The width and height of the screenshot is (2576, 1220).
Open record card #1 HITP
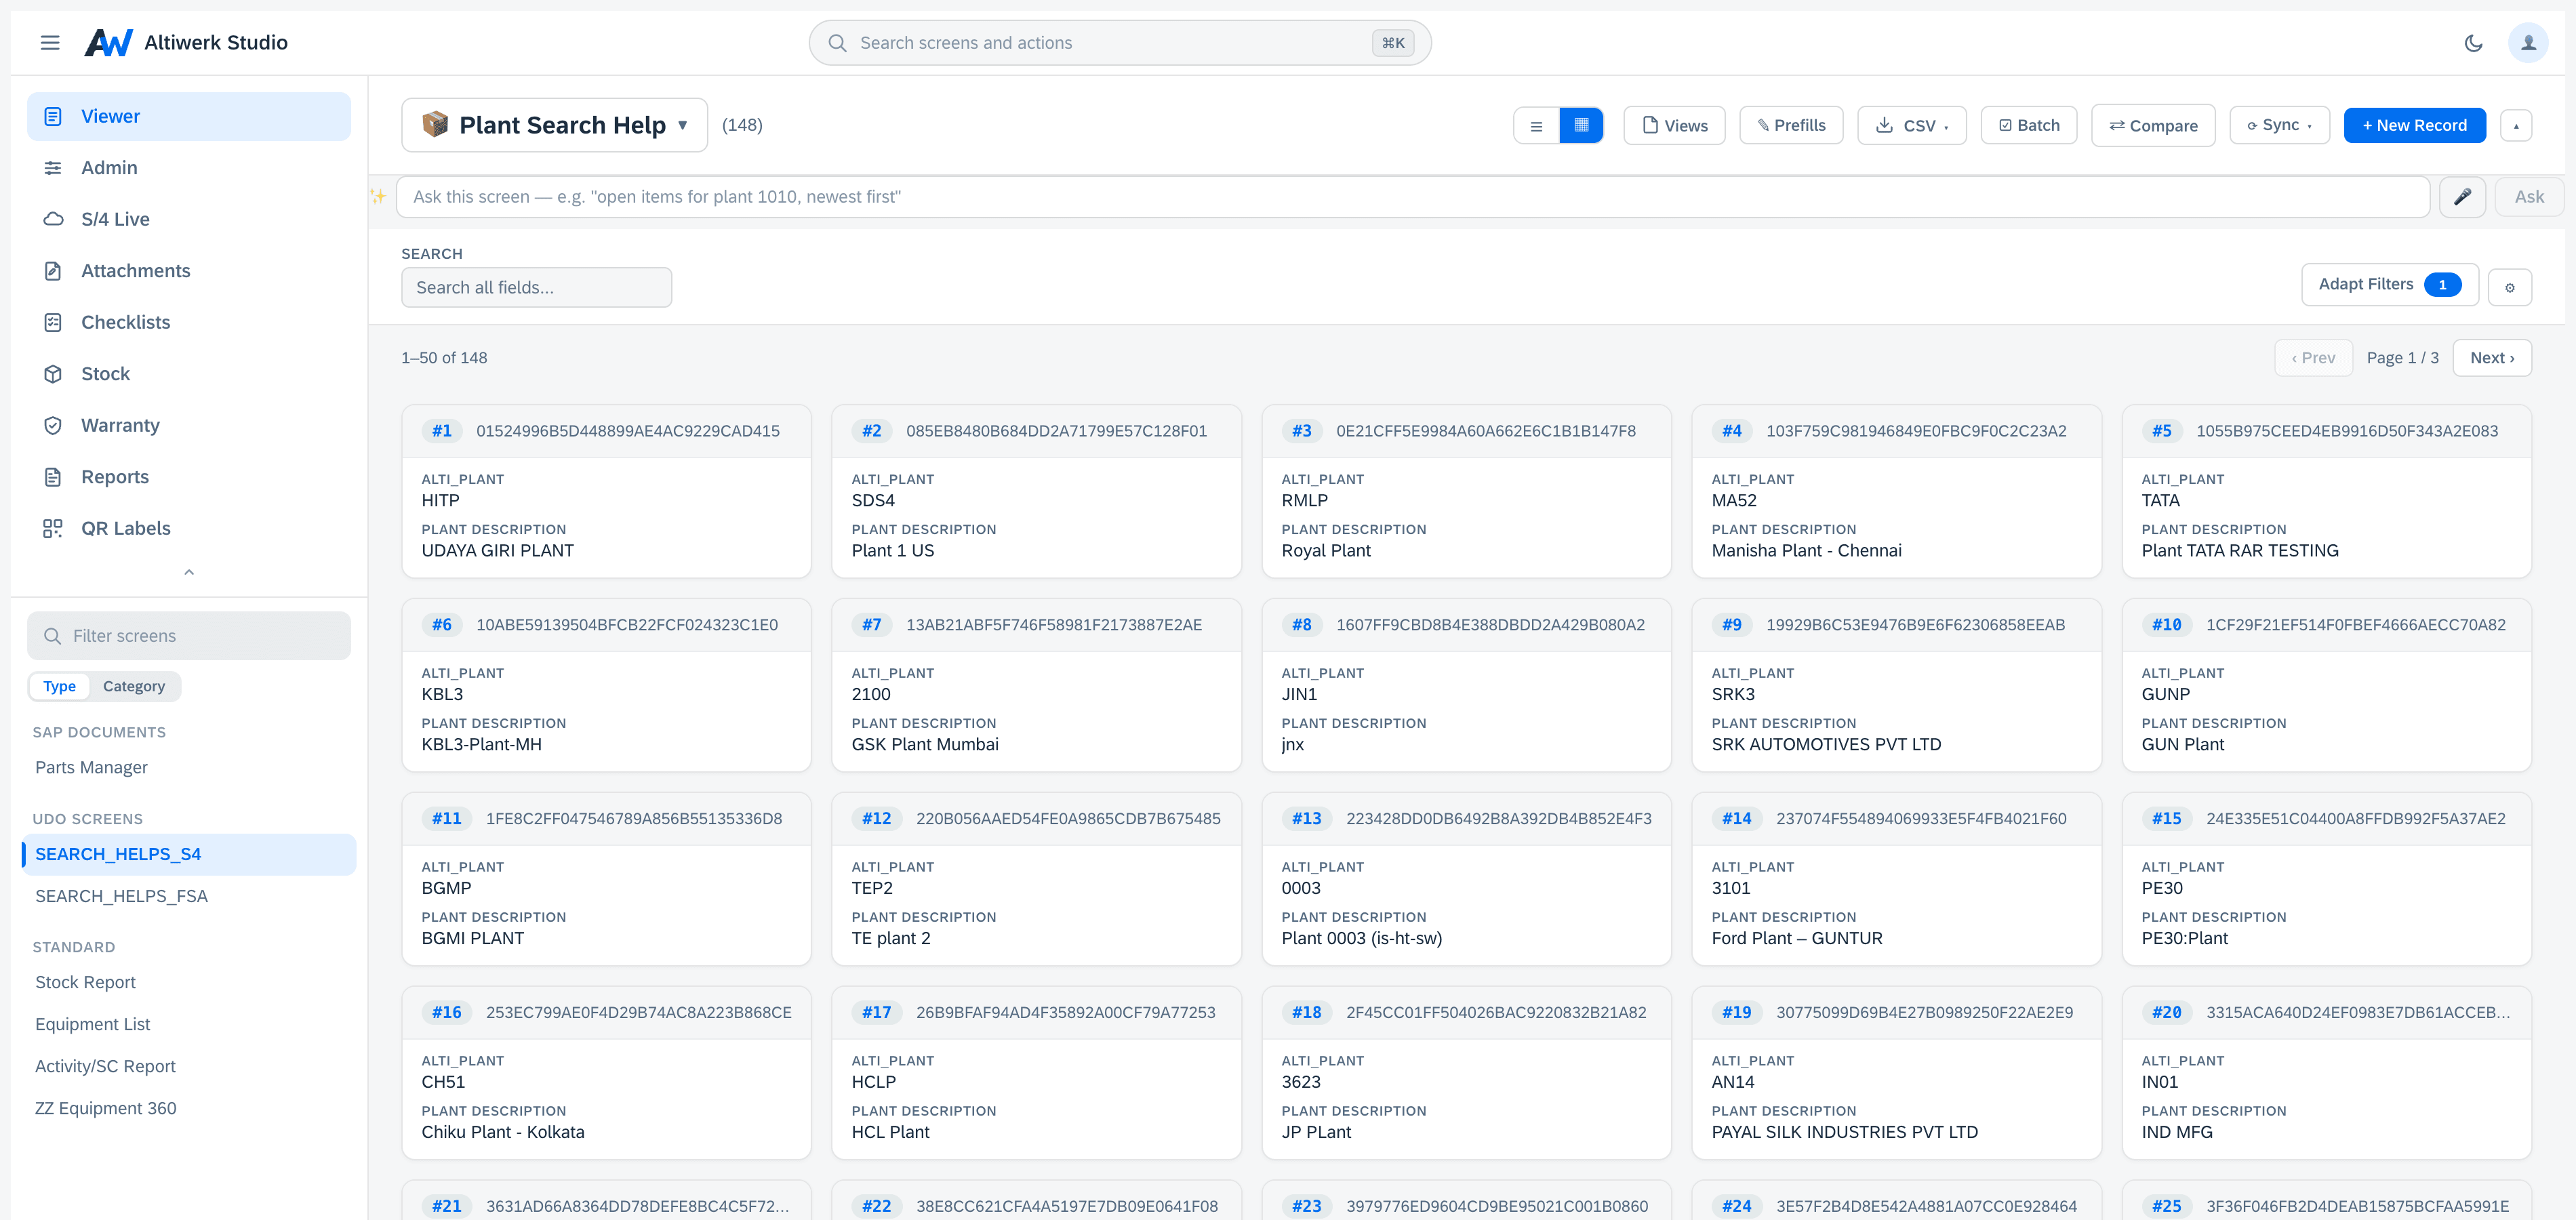pyautogui.click(x=606, y=492)
